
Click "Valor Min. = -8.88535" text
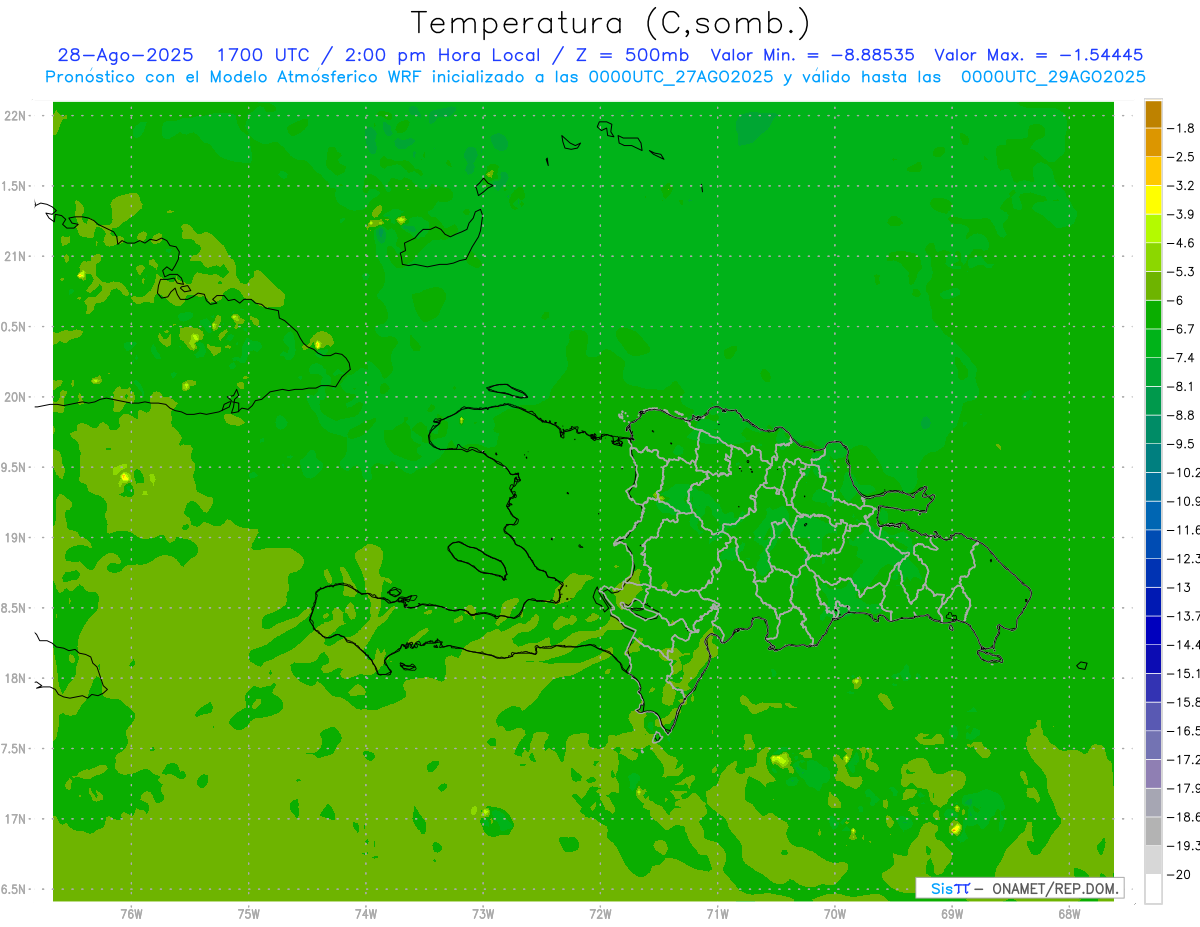[x=812, y=55]
